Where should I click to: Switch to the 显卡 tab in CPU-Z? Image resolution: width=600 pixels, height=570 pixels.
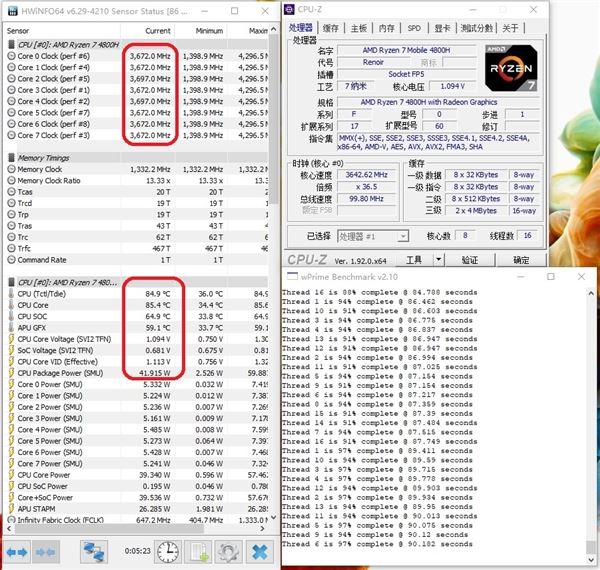pos(442,28)
